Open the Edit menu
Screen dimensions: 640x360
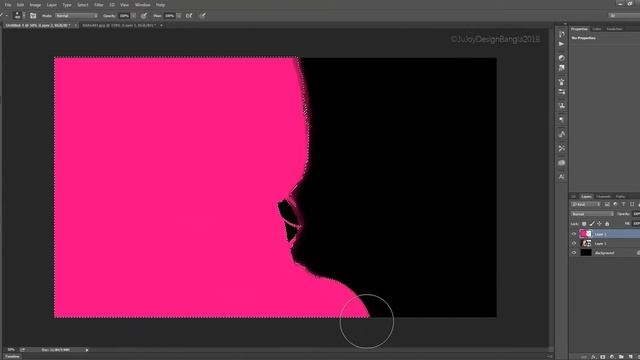pos(20,5)
